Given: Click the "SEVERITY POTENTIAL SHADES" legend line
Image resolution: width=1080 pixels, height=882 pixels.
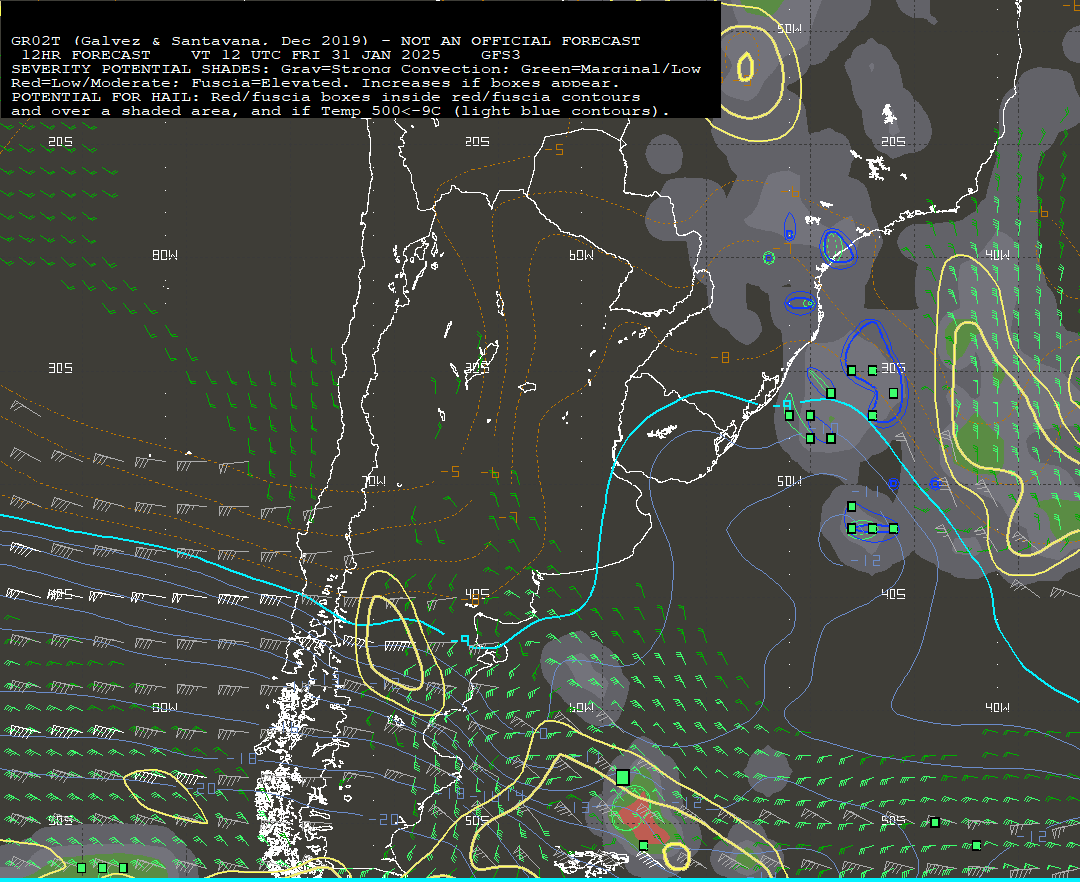Looking at the screenshot, I should pyautogui.click(x=355, y=69).
